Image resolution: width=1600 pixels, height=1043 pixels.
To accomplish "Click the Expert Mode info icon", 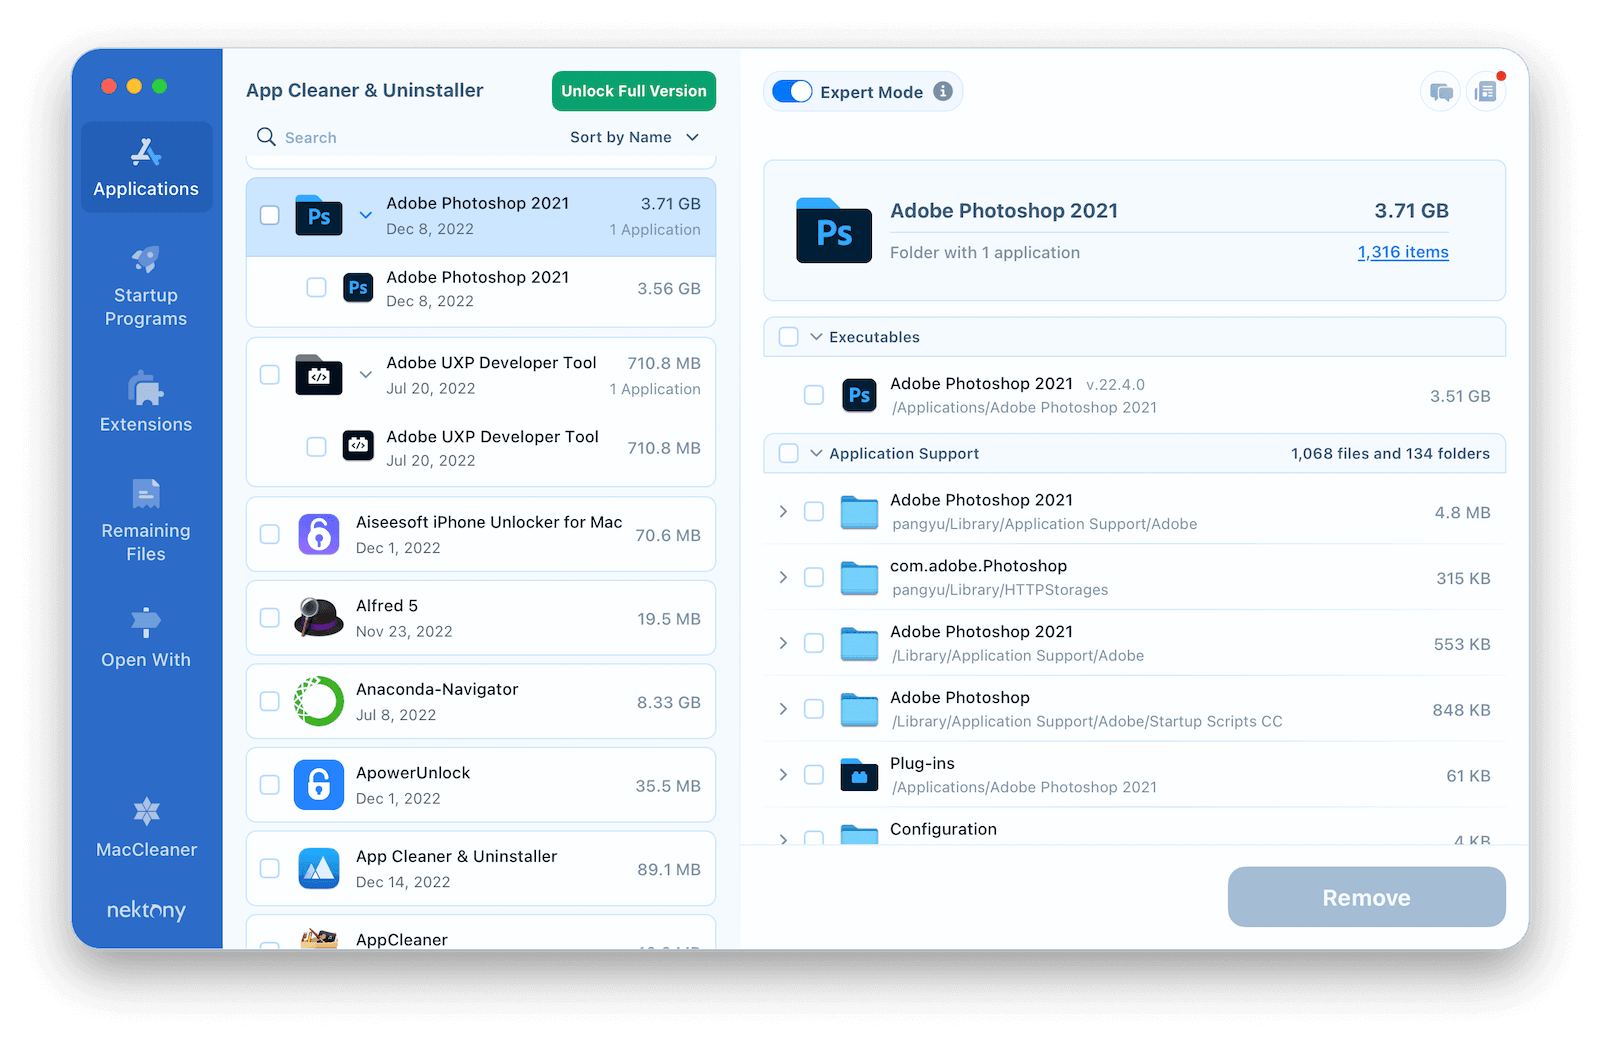I will point(943,91).
